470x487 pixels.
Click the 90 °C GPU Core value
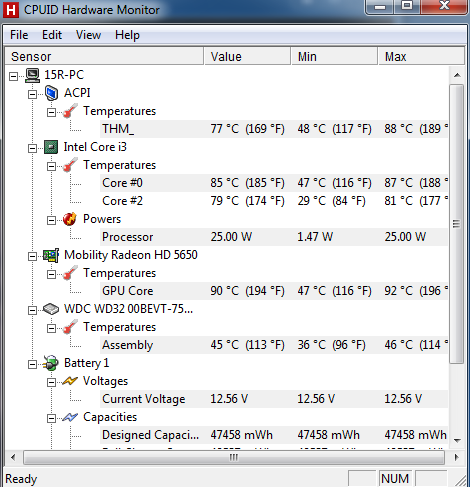point(248,291)
